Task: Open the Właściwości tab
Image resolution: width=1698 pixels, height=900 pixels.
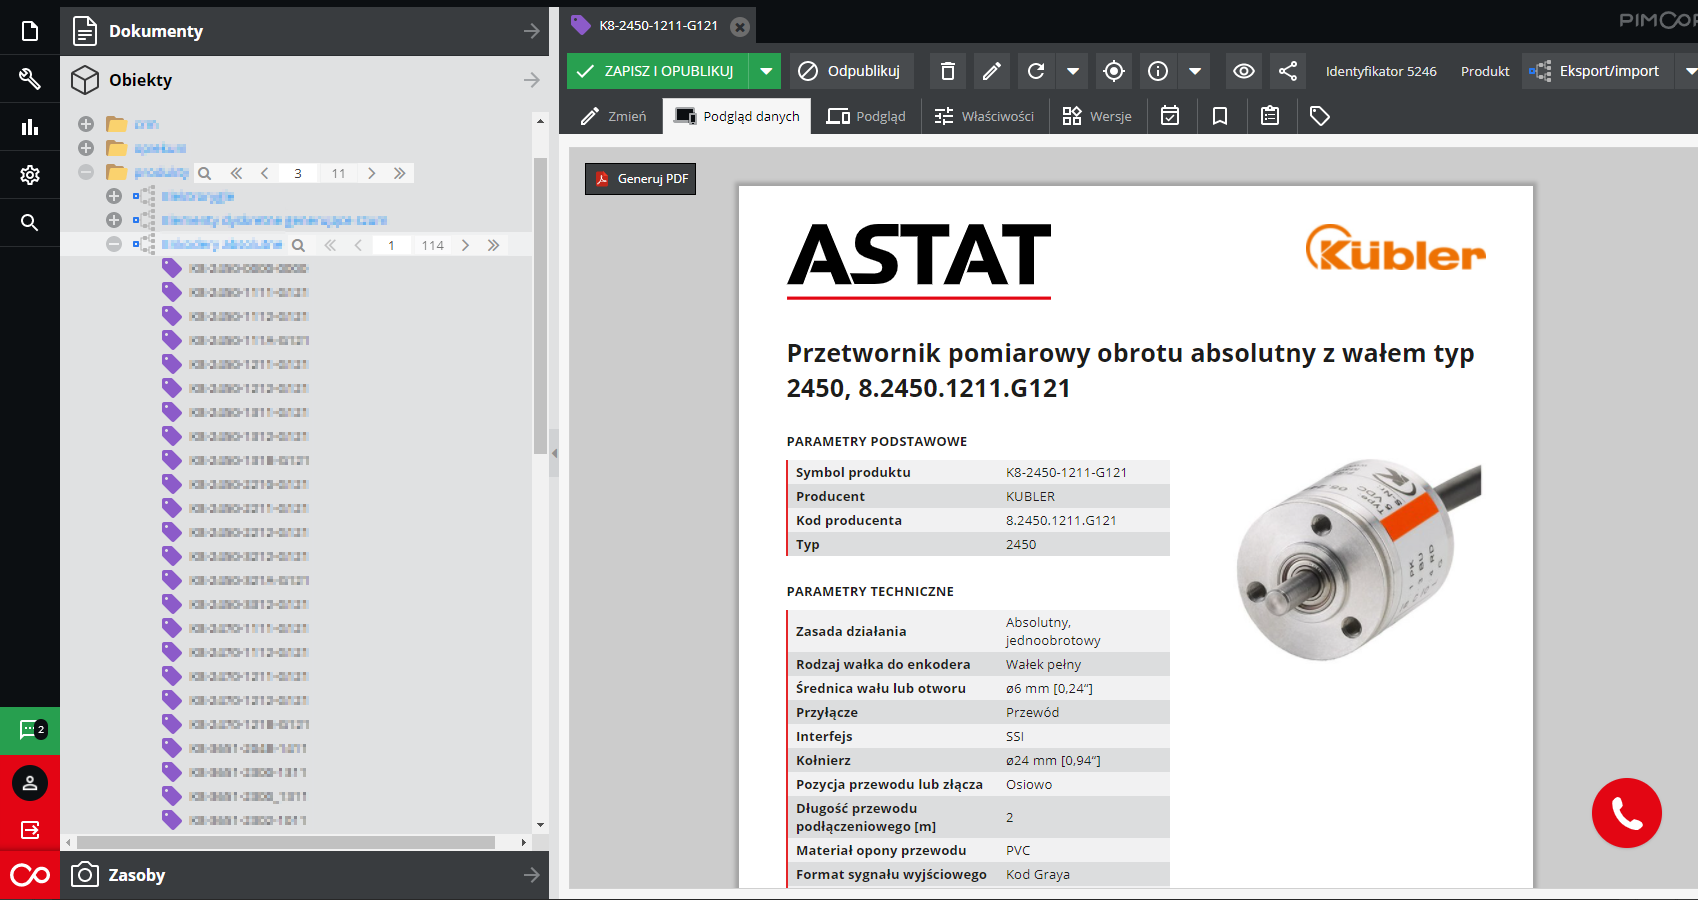Action: tap(984, 116)
